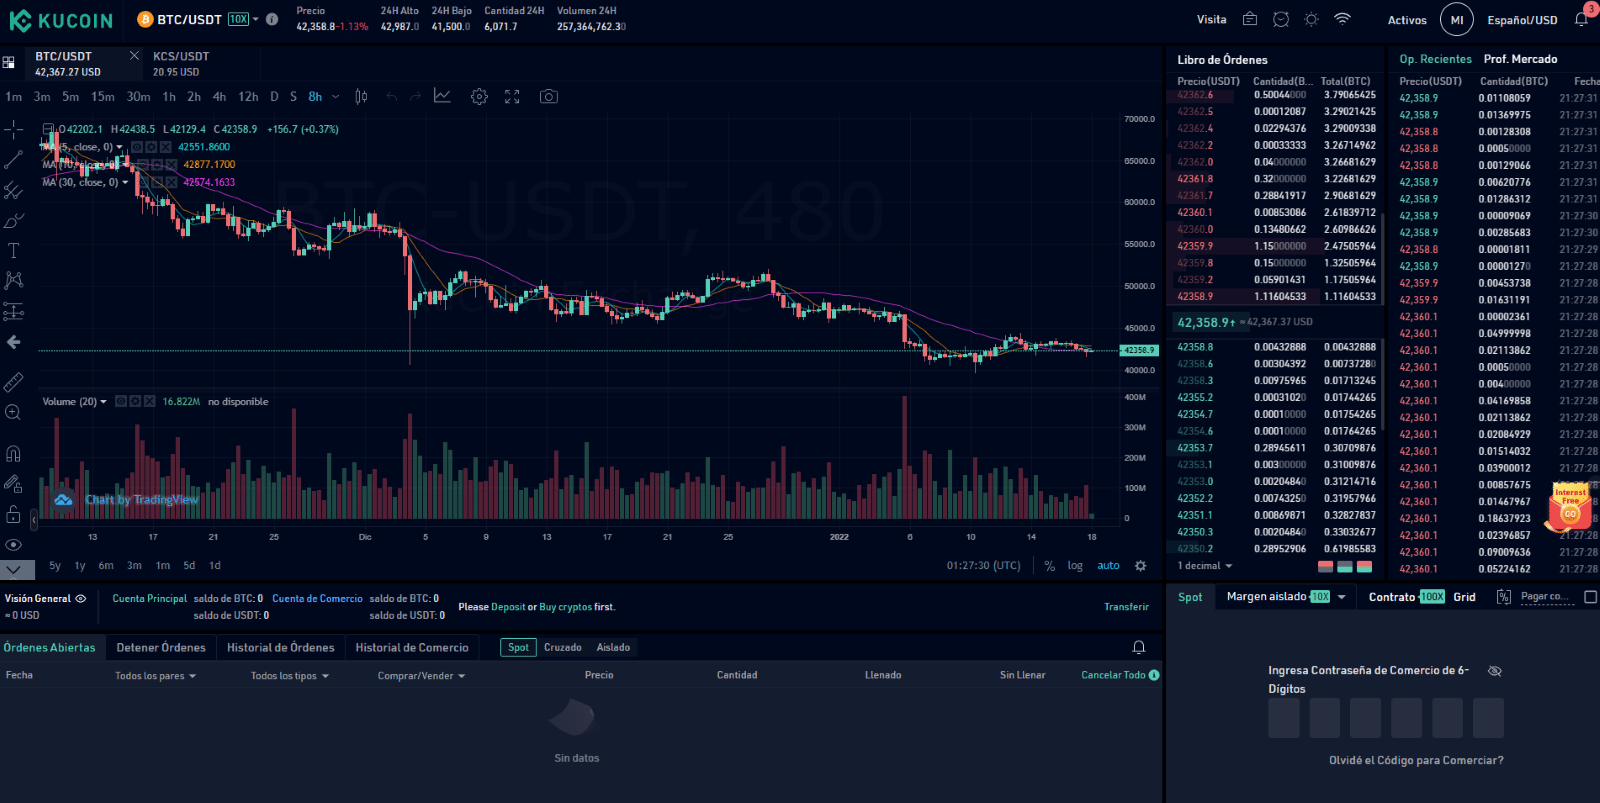The width and height of the screenshot is (1600, 803).
Task: Open chart settings gear in toolbar
Action: (479, 97)
